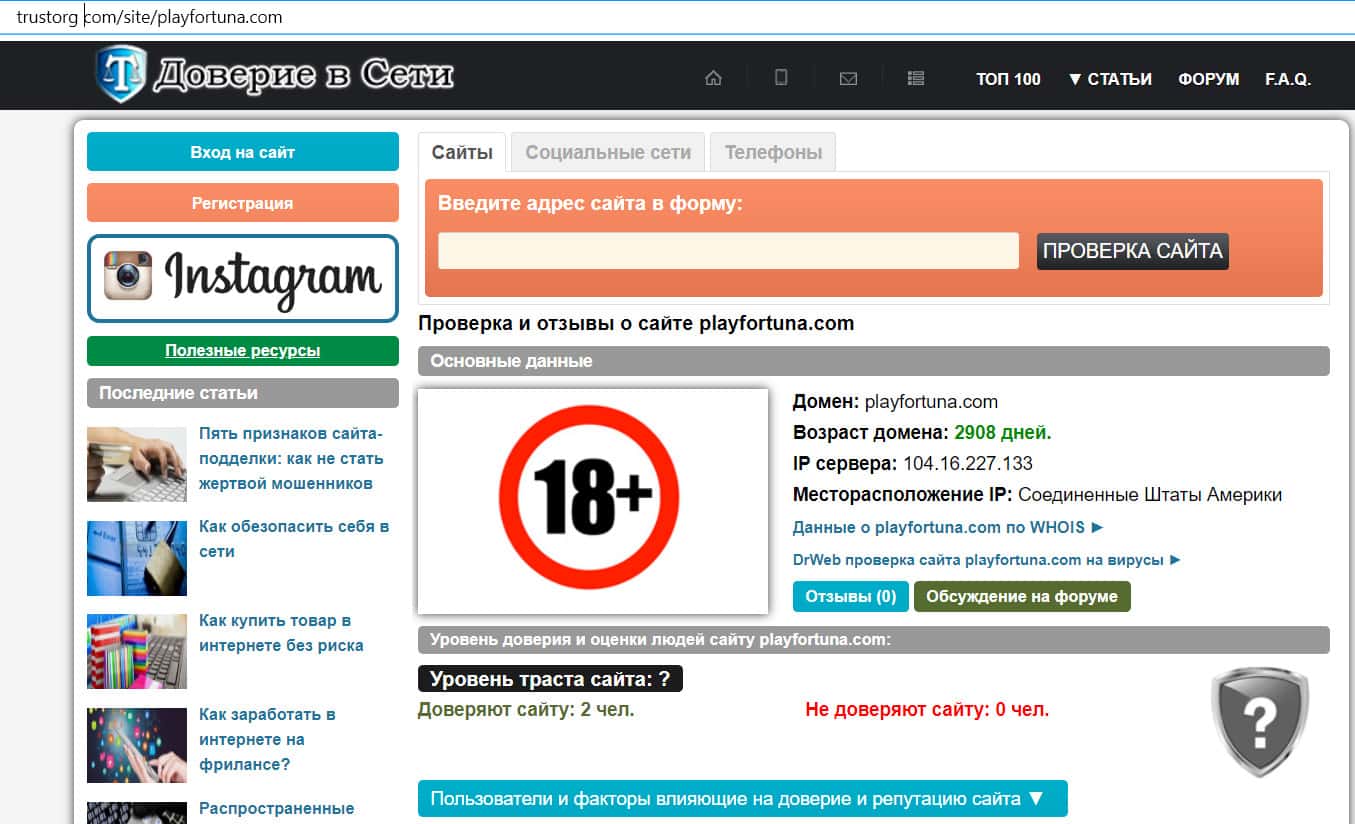Viewport: 1355px width, 824px height.
Task: Go to ФОРУМ in navigation
Action: pyautogui.click(x=1208, y=79)
